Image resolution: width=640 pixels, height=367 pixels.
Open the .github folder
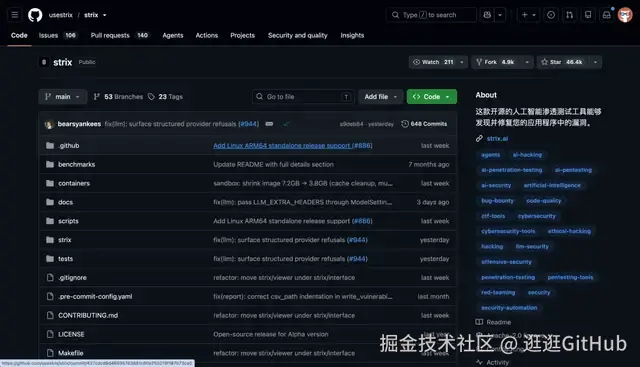pos(69,146)
